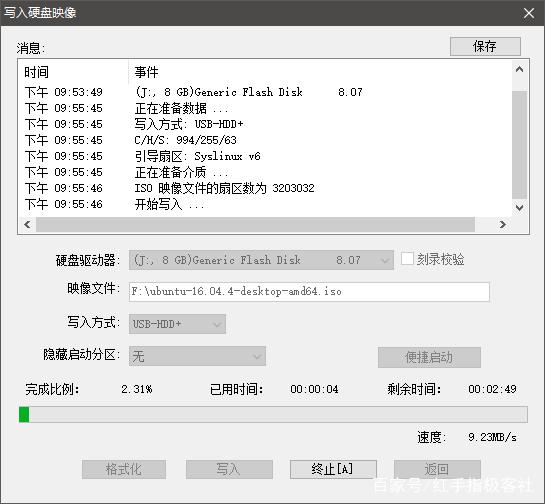Click the 返回 button
Image resolution: width=545 pixels, height=504 pixels.
pyautogui.click(x=437, y=469)
